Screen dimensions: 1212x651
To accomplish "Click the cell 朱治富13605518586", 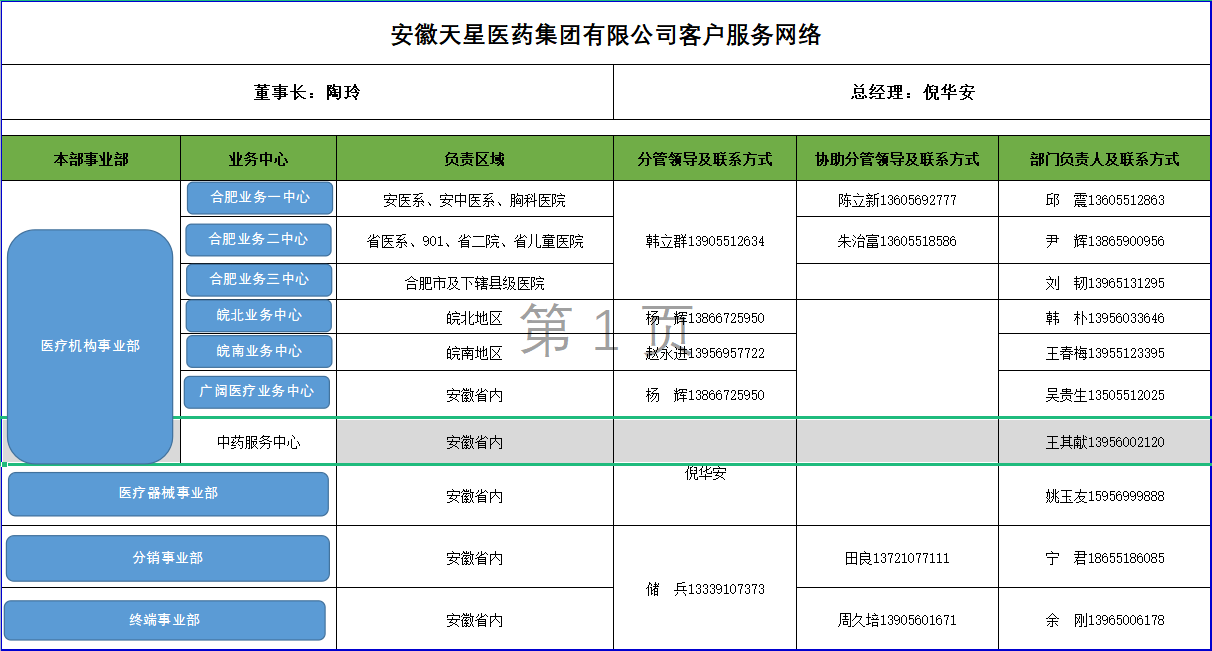I will [x=898, y=241].
